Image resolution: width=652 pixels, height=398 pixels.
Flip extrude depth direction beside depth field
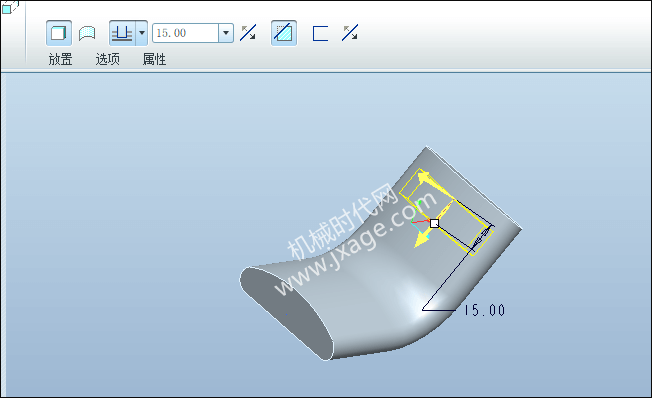[x=248, y=33]
